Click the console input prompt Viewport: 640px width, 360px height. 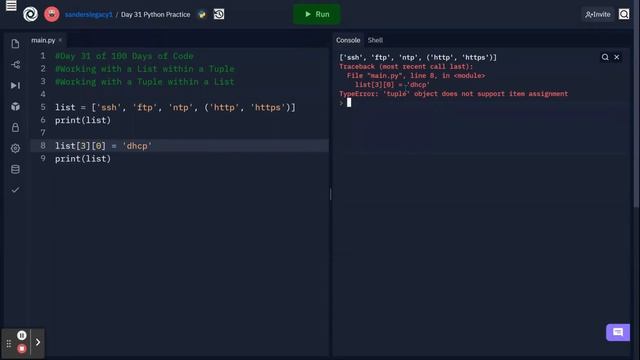coord(349,103)
